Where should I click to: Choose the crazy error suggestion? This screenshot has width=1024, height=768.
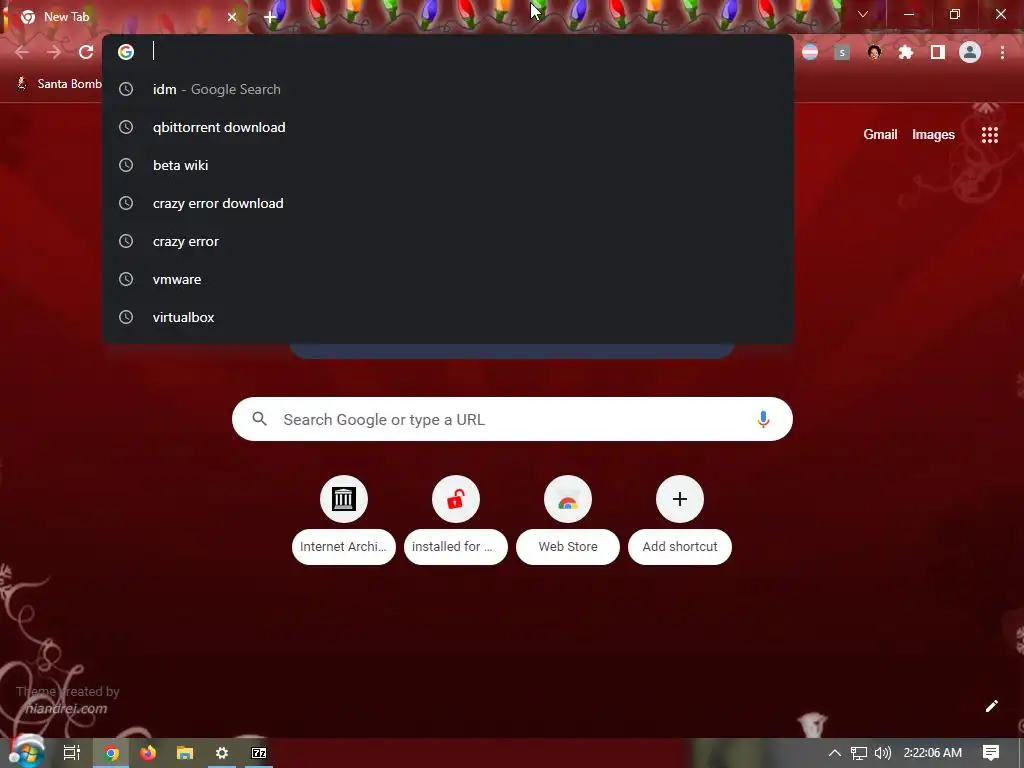[448, 241]
